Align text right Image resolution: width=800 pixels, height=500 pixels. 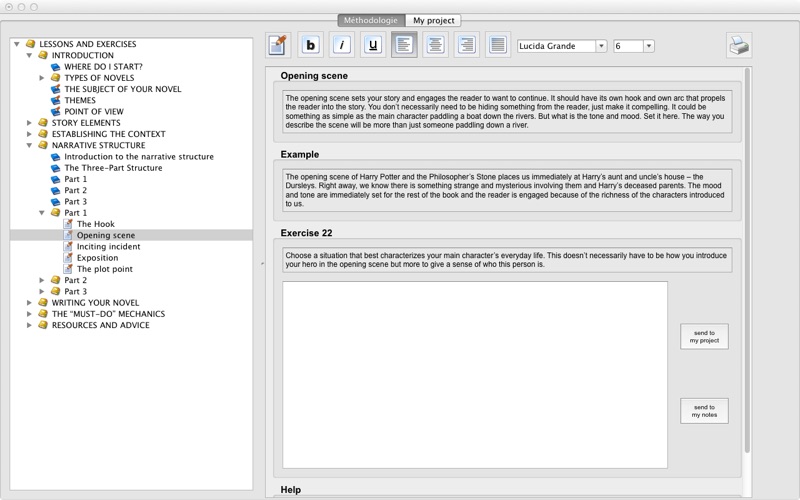(466, 45)
